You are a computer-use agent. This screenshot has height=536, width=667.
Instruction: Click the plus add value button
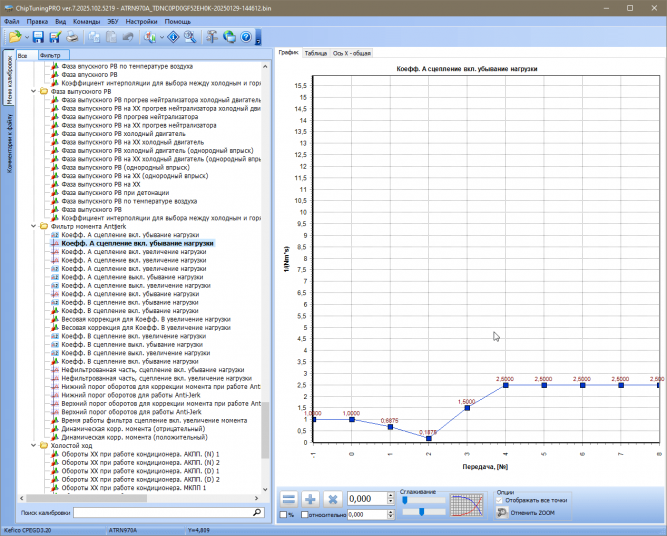[311, 499]
